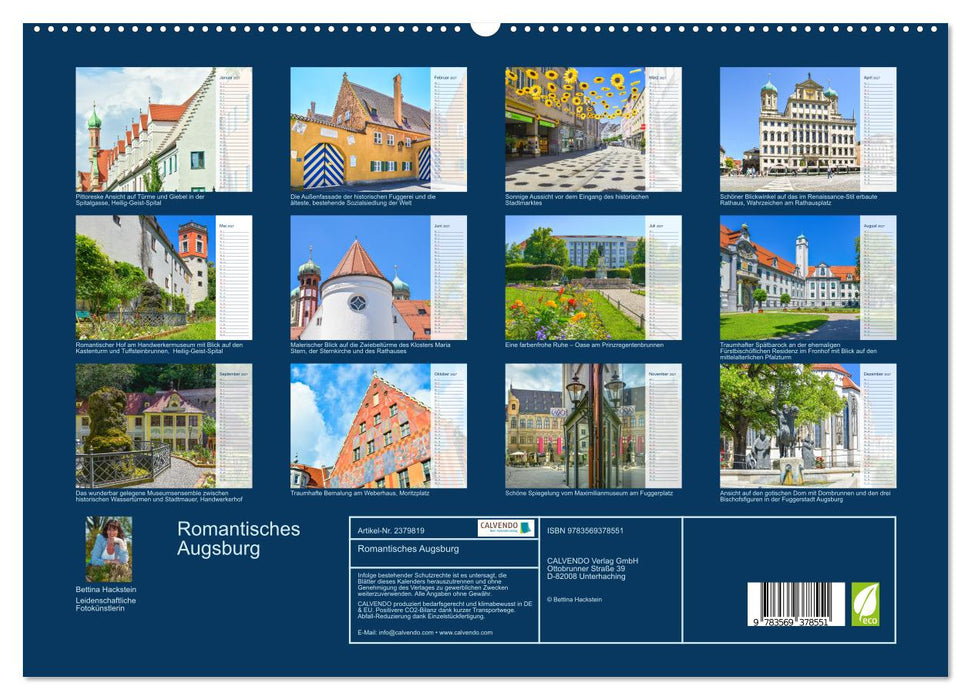Image resolution: width=971 pixels, height=700 pixels.
Task: Click caption 'Pittoreske Ansicht auf Türme und Giebel'
Action: pyautogui.click(x=141, y=199)
